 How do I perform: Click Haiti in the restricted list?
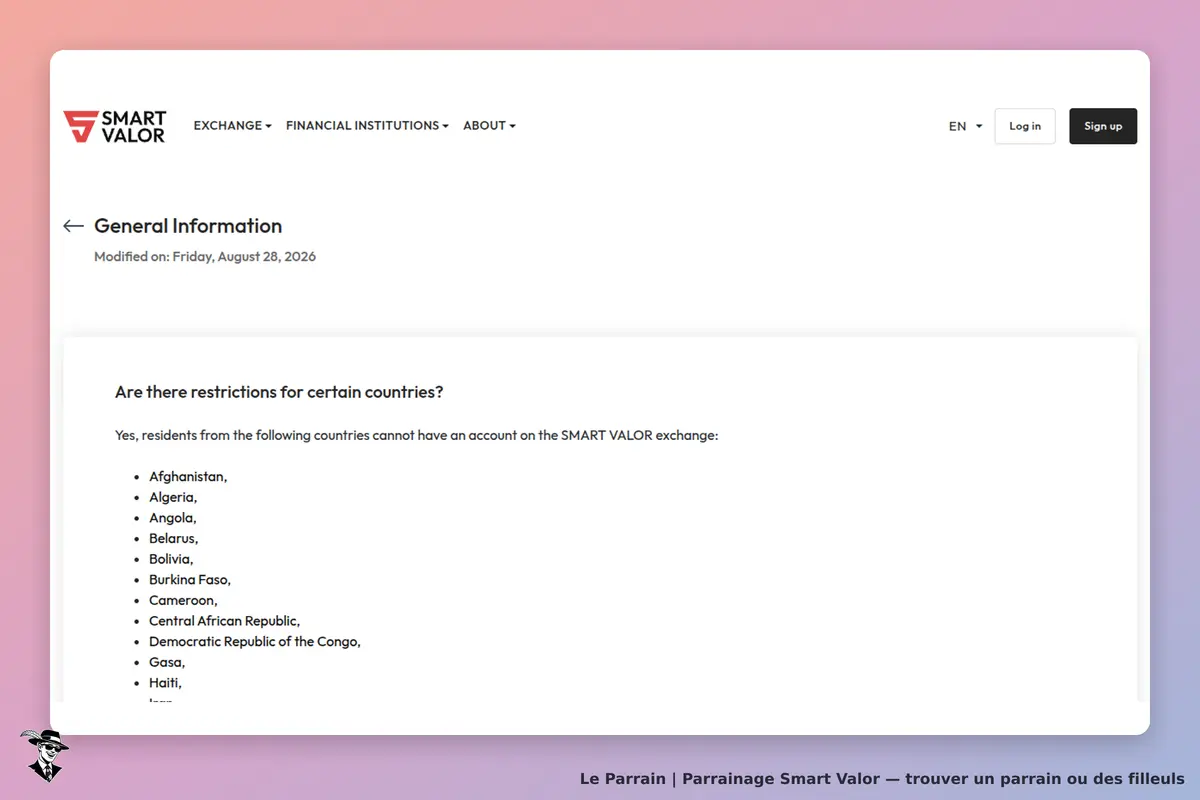click(165, 683)
